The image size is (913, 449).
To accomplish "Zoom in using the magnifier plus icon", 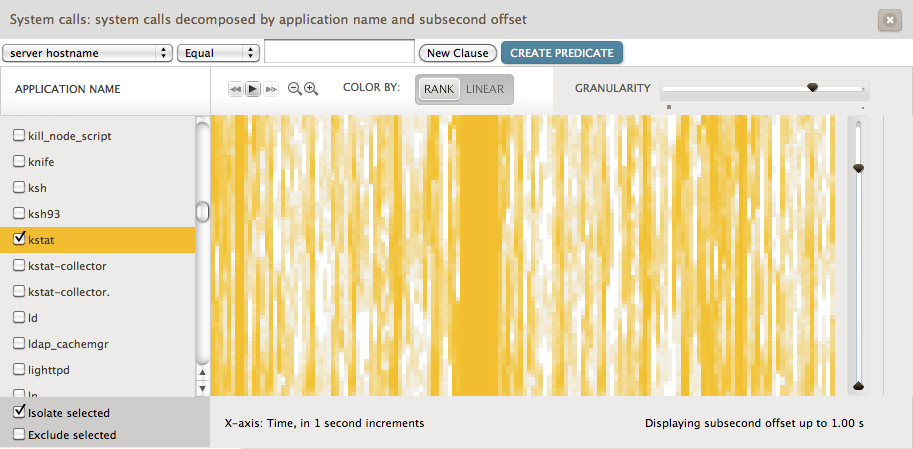I will click(311, 89).
